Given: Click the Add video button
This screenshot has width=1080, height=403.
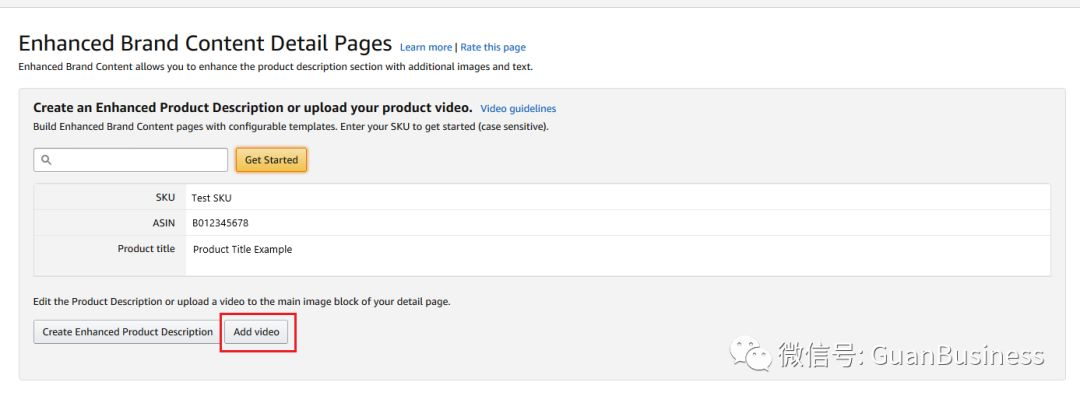Looking at the screenshot, I should 256,332.
